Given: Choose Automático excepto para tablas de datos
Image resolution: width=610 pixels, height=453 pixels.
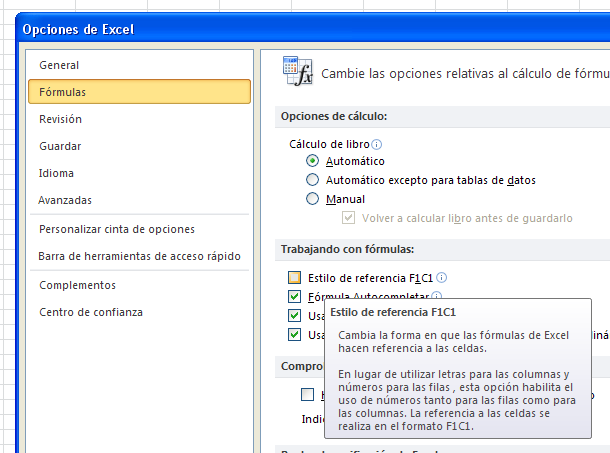Looking at the screenshot, I should click(312, 180).
